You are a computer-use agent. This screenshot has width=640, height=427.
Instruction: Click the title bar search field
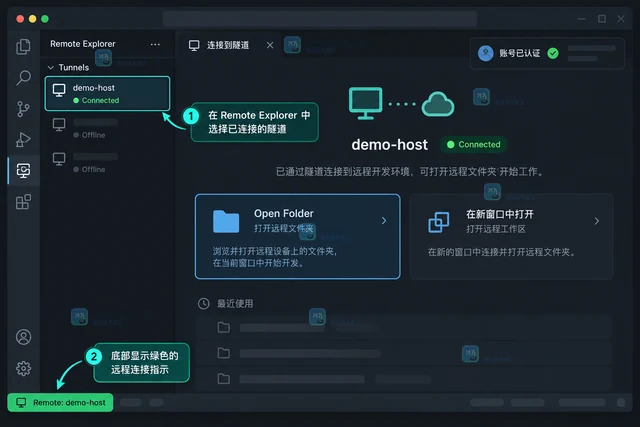320,19
